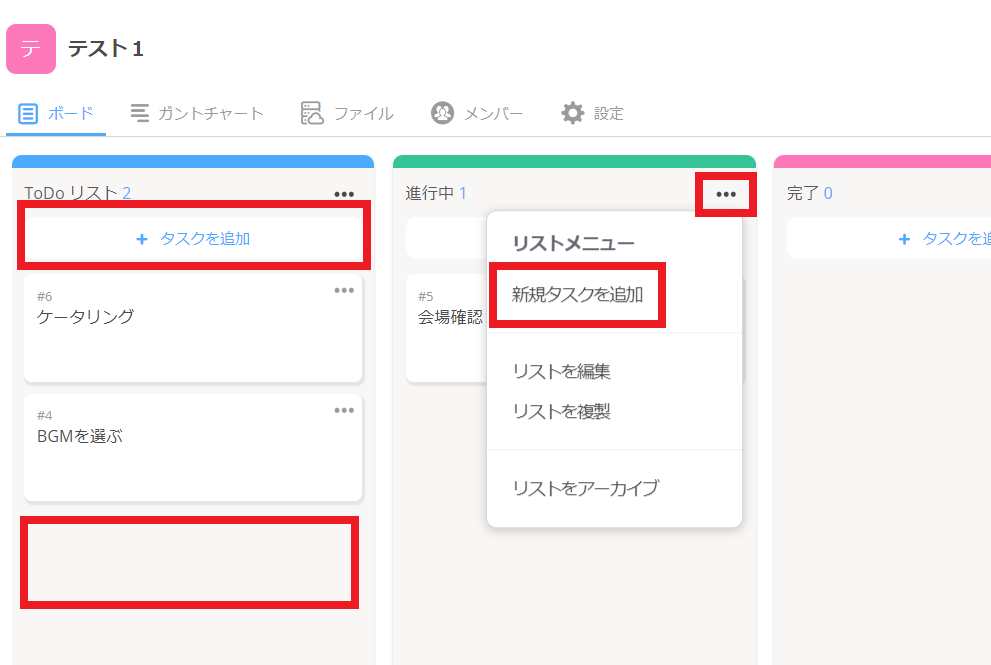Screen dimensions: 991x665
Task: Choose リストをアーカイブ menu entry
Action: (585, 488)
